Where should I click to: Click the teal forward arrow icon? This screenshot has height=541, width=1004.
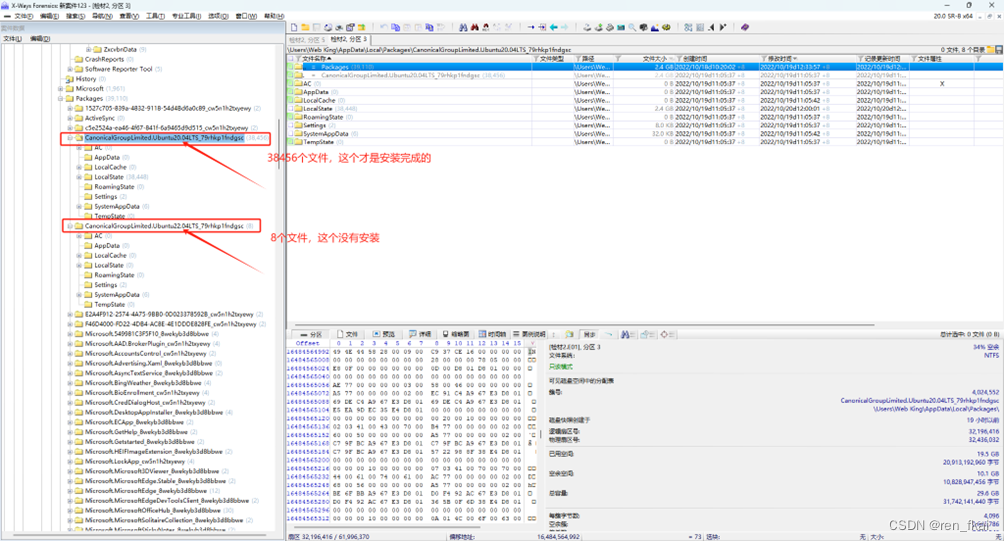pos(565,28)
